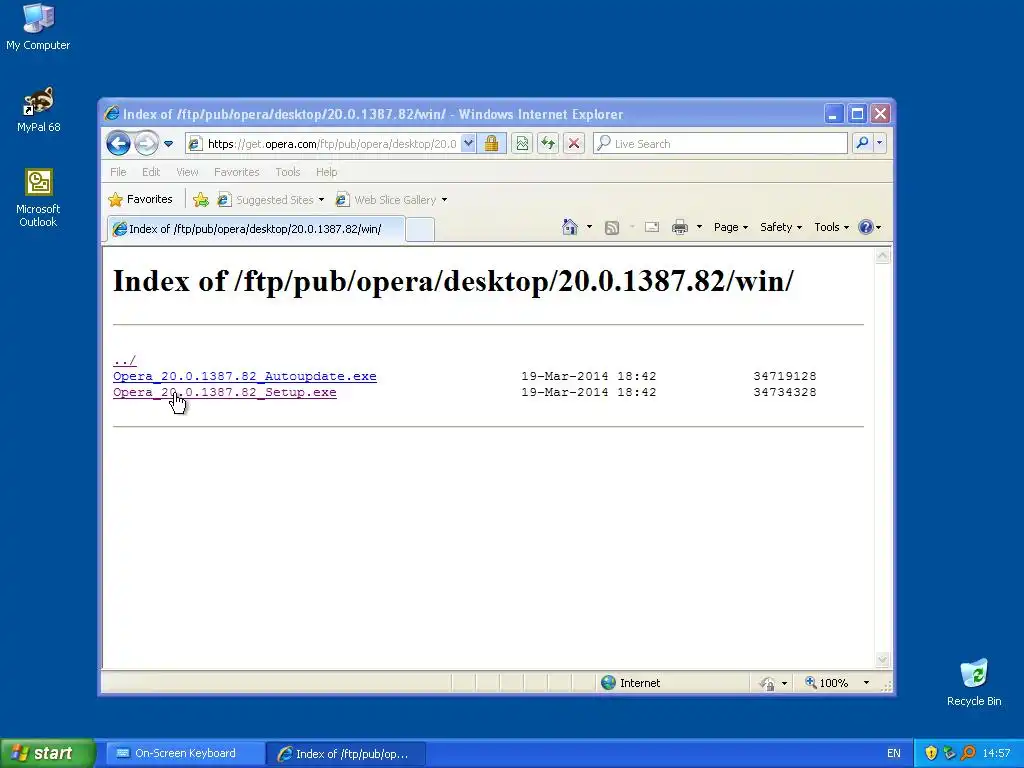
Task: Switch to On-Screen Keyboard taskbar item
Action: pos(184,754)
